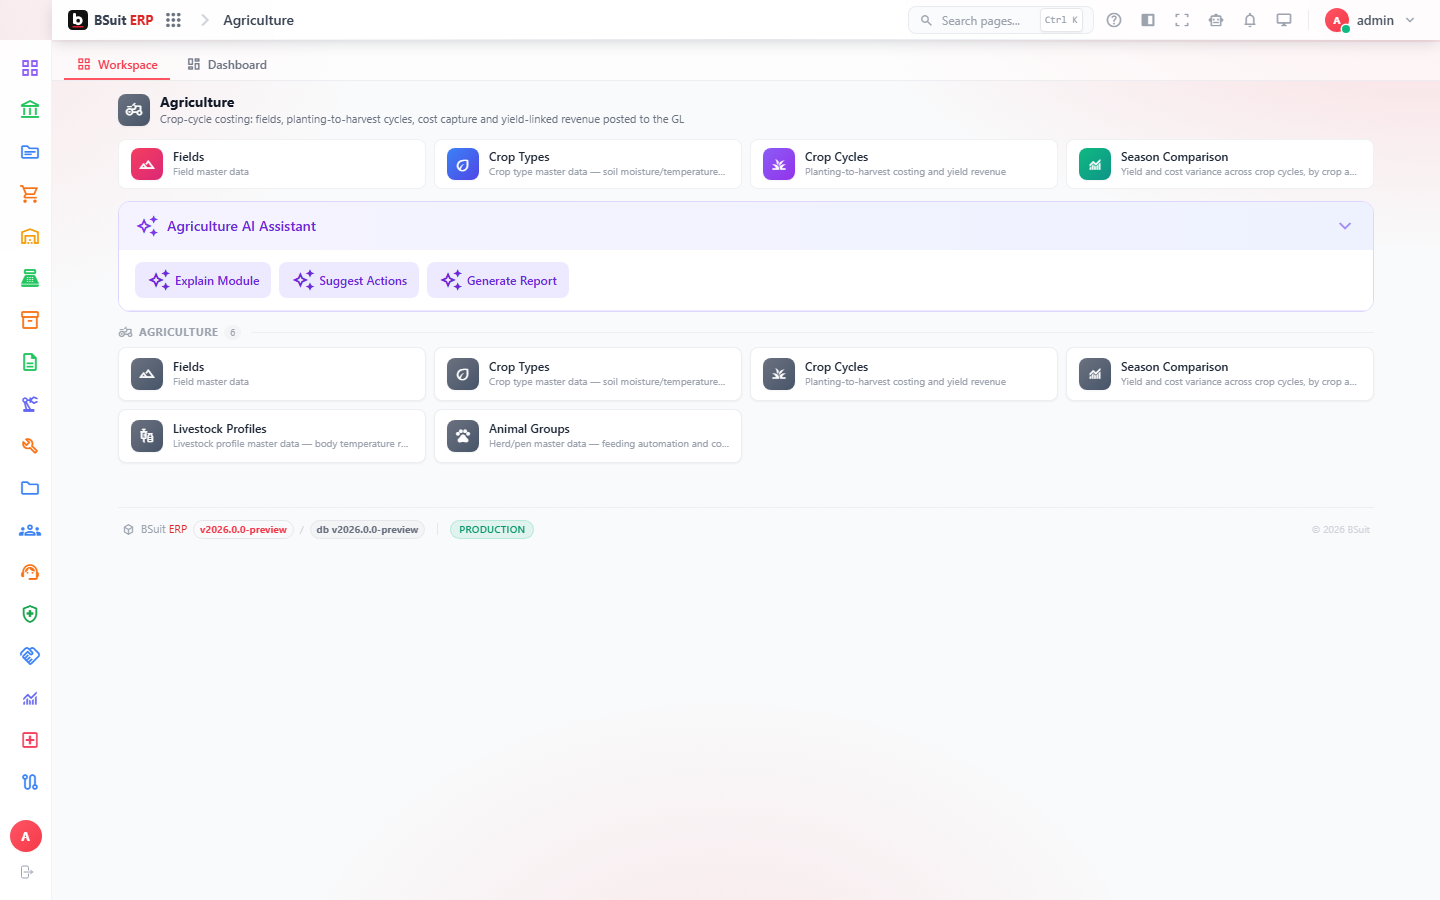The image size is (1440, 900).
Task: Click the orange wrench icon in sidebar
Action: point(30,446)
